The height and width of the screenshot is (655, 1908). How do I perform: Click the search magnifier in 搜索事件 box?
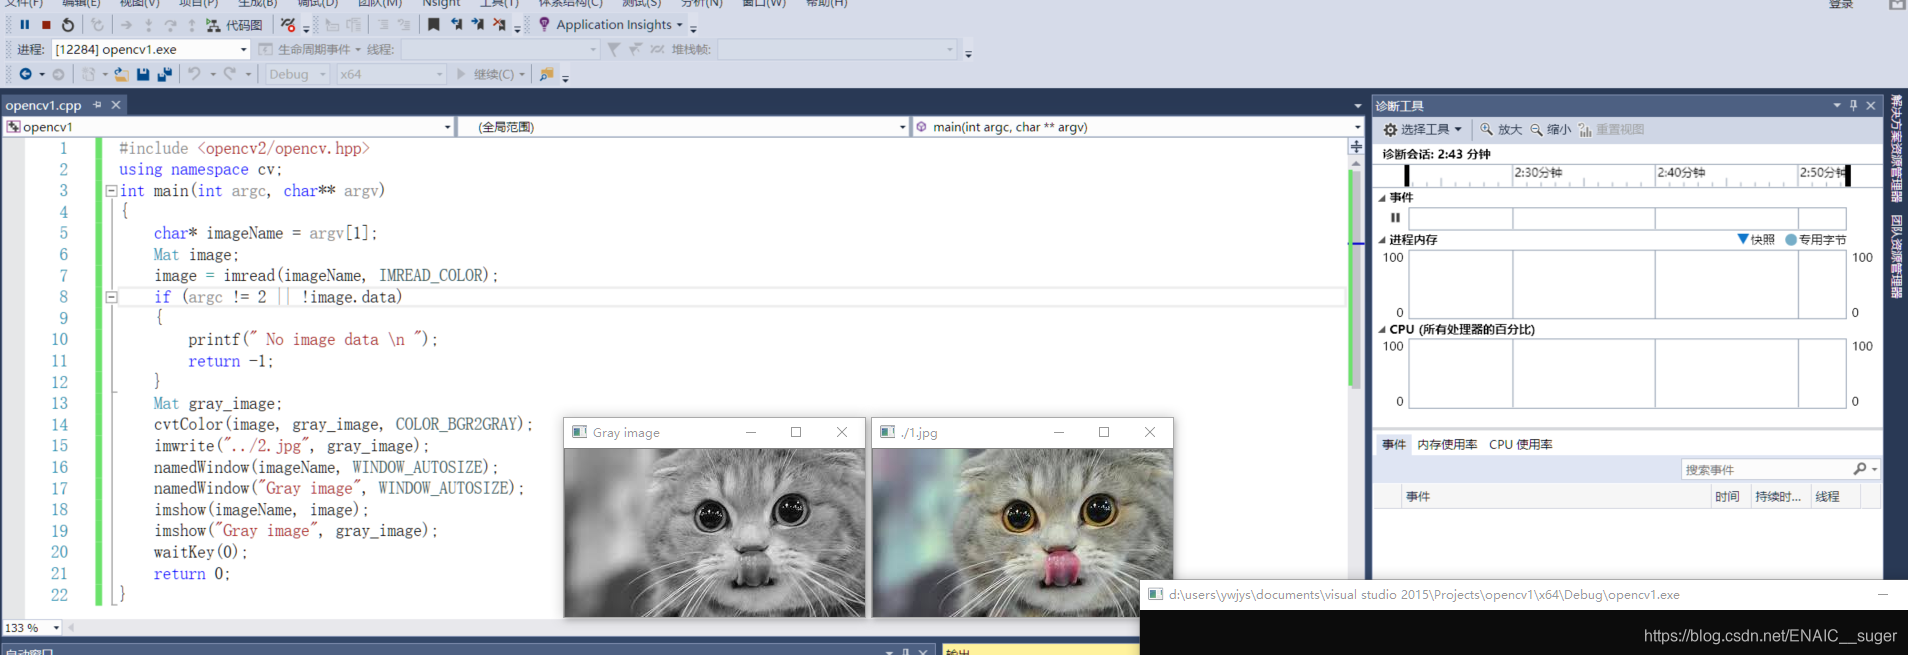pyautogui.click(x=1860, y=469)
